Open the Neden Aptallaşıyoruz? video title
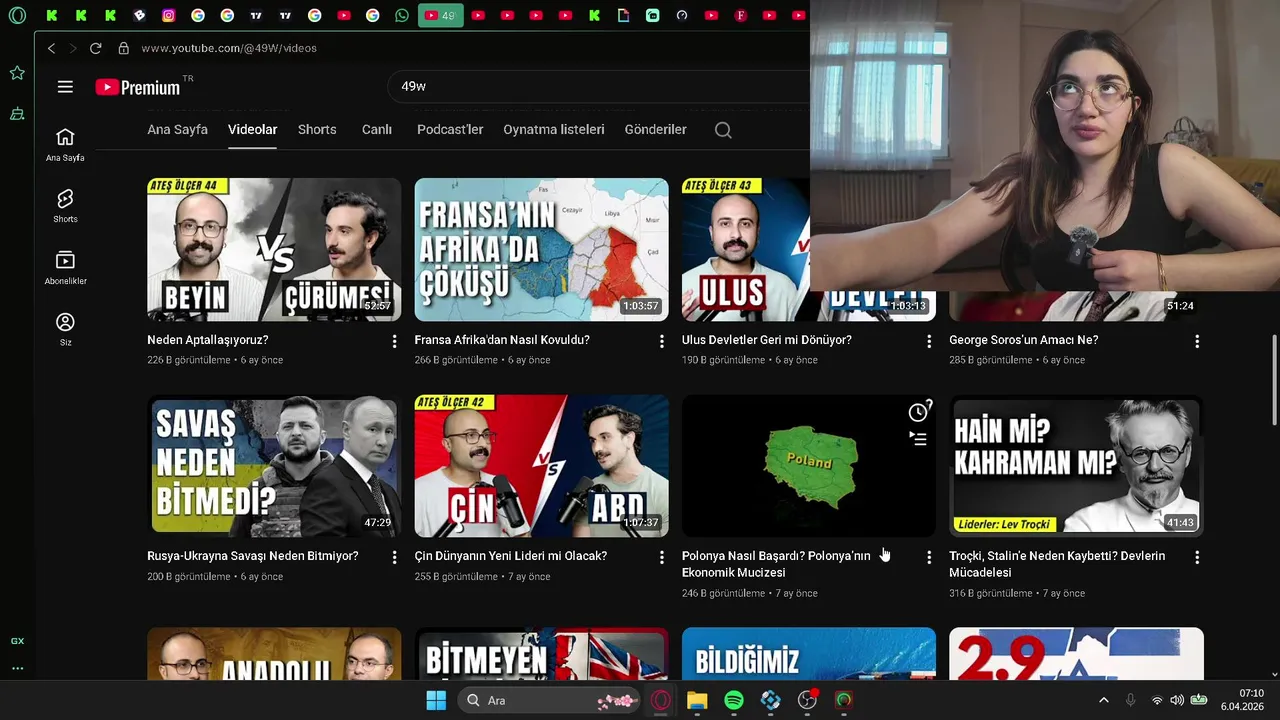Viewport: 1280px width, 720px height. click(208, 340)
